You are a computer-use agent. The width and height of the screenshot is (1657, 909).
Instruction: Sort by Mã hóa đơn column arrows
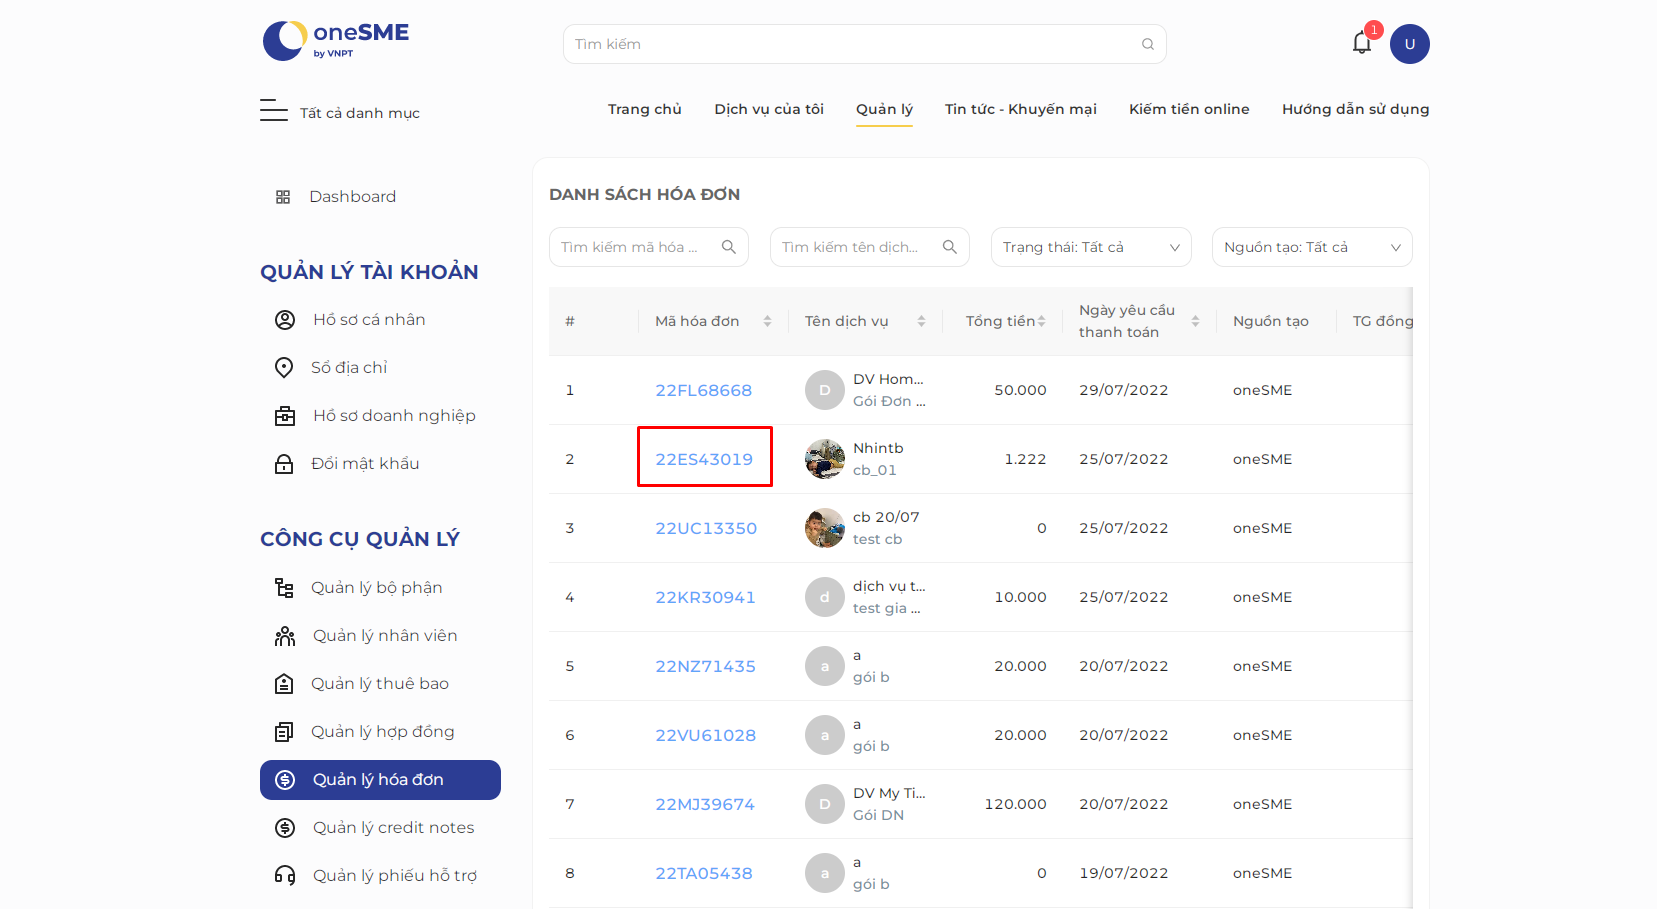(x=767, y=321)
